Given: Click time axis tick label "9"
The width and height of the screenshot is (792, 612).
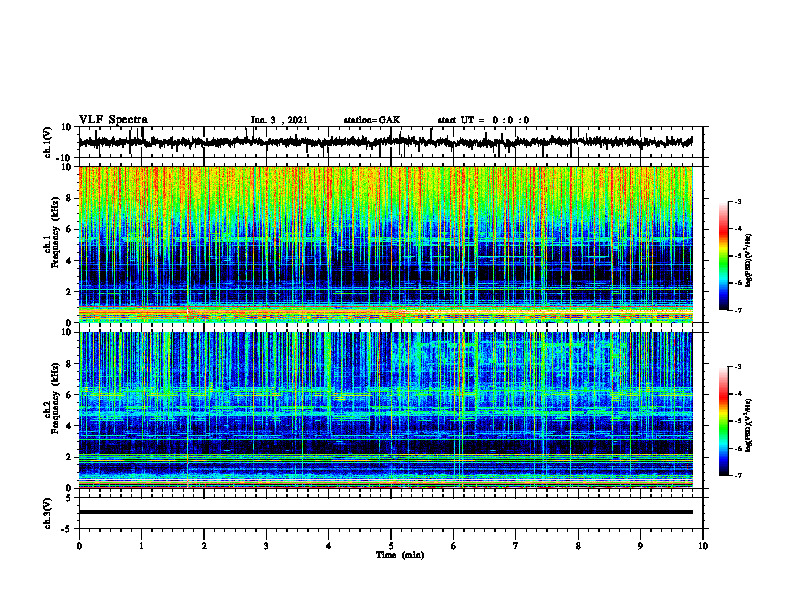Looking at the screenshot, I should coord(640,546).
